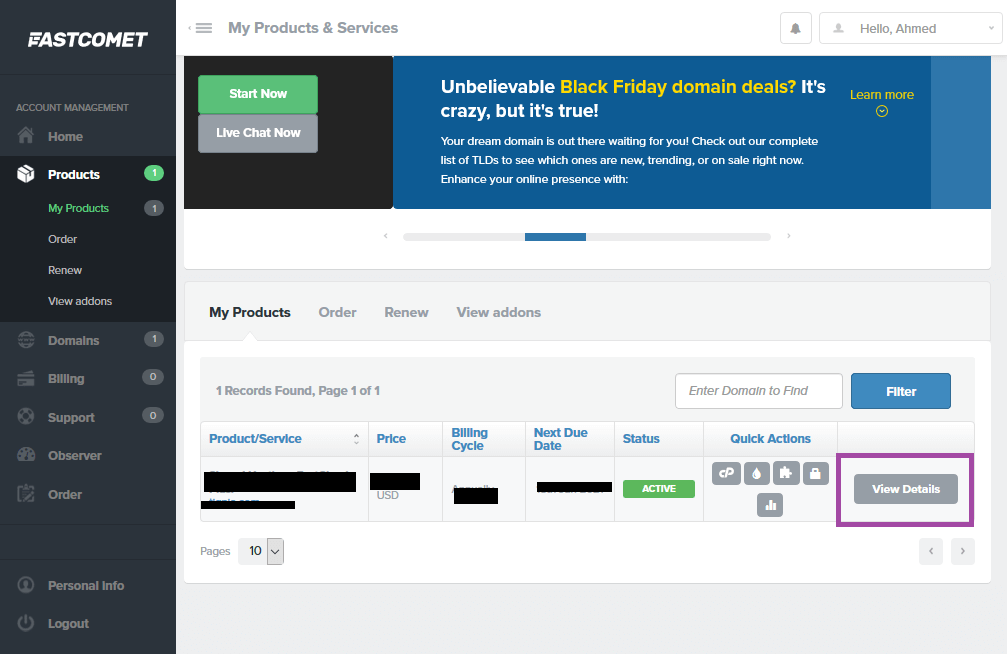Click the Billing card icon
1007x654 pixels.
[26, 378]
